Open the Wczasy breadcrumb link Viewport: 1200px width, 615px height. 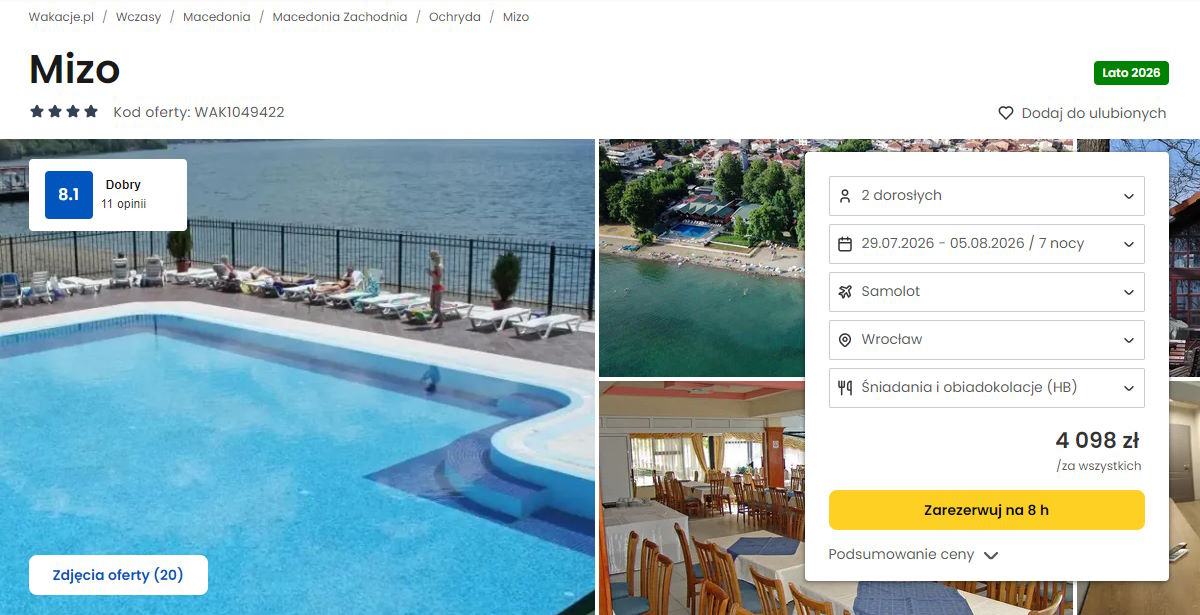138,17
